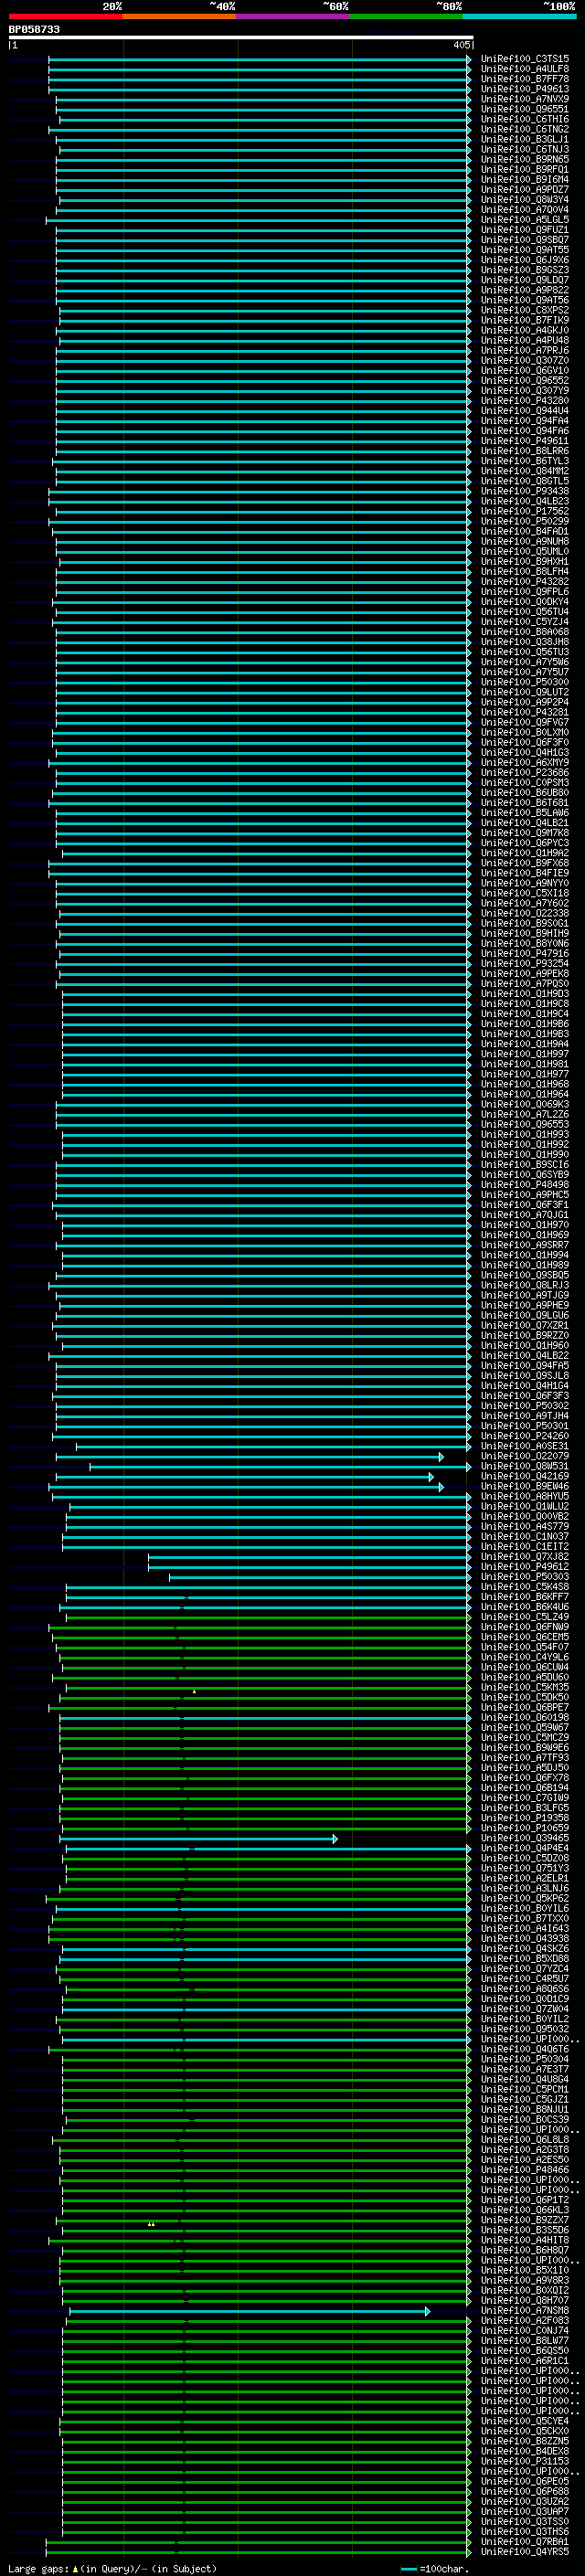Click the cyan alignment bar for UniRef100_A5LGL5
Screen dimensions: 585x2576
258,220
